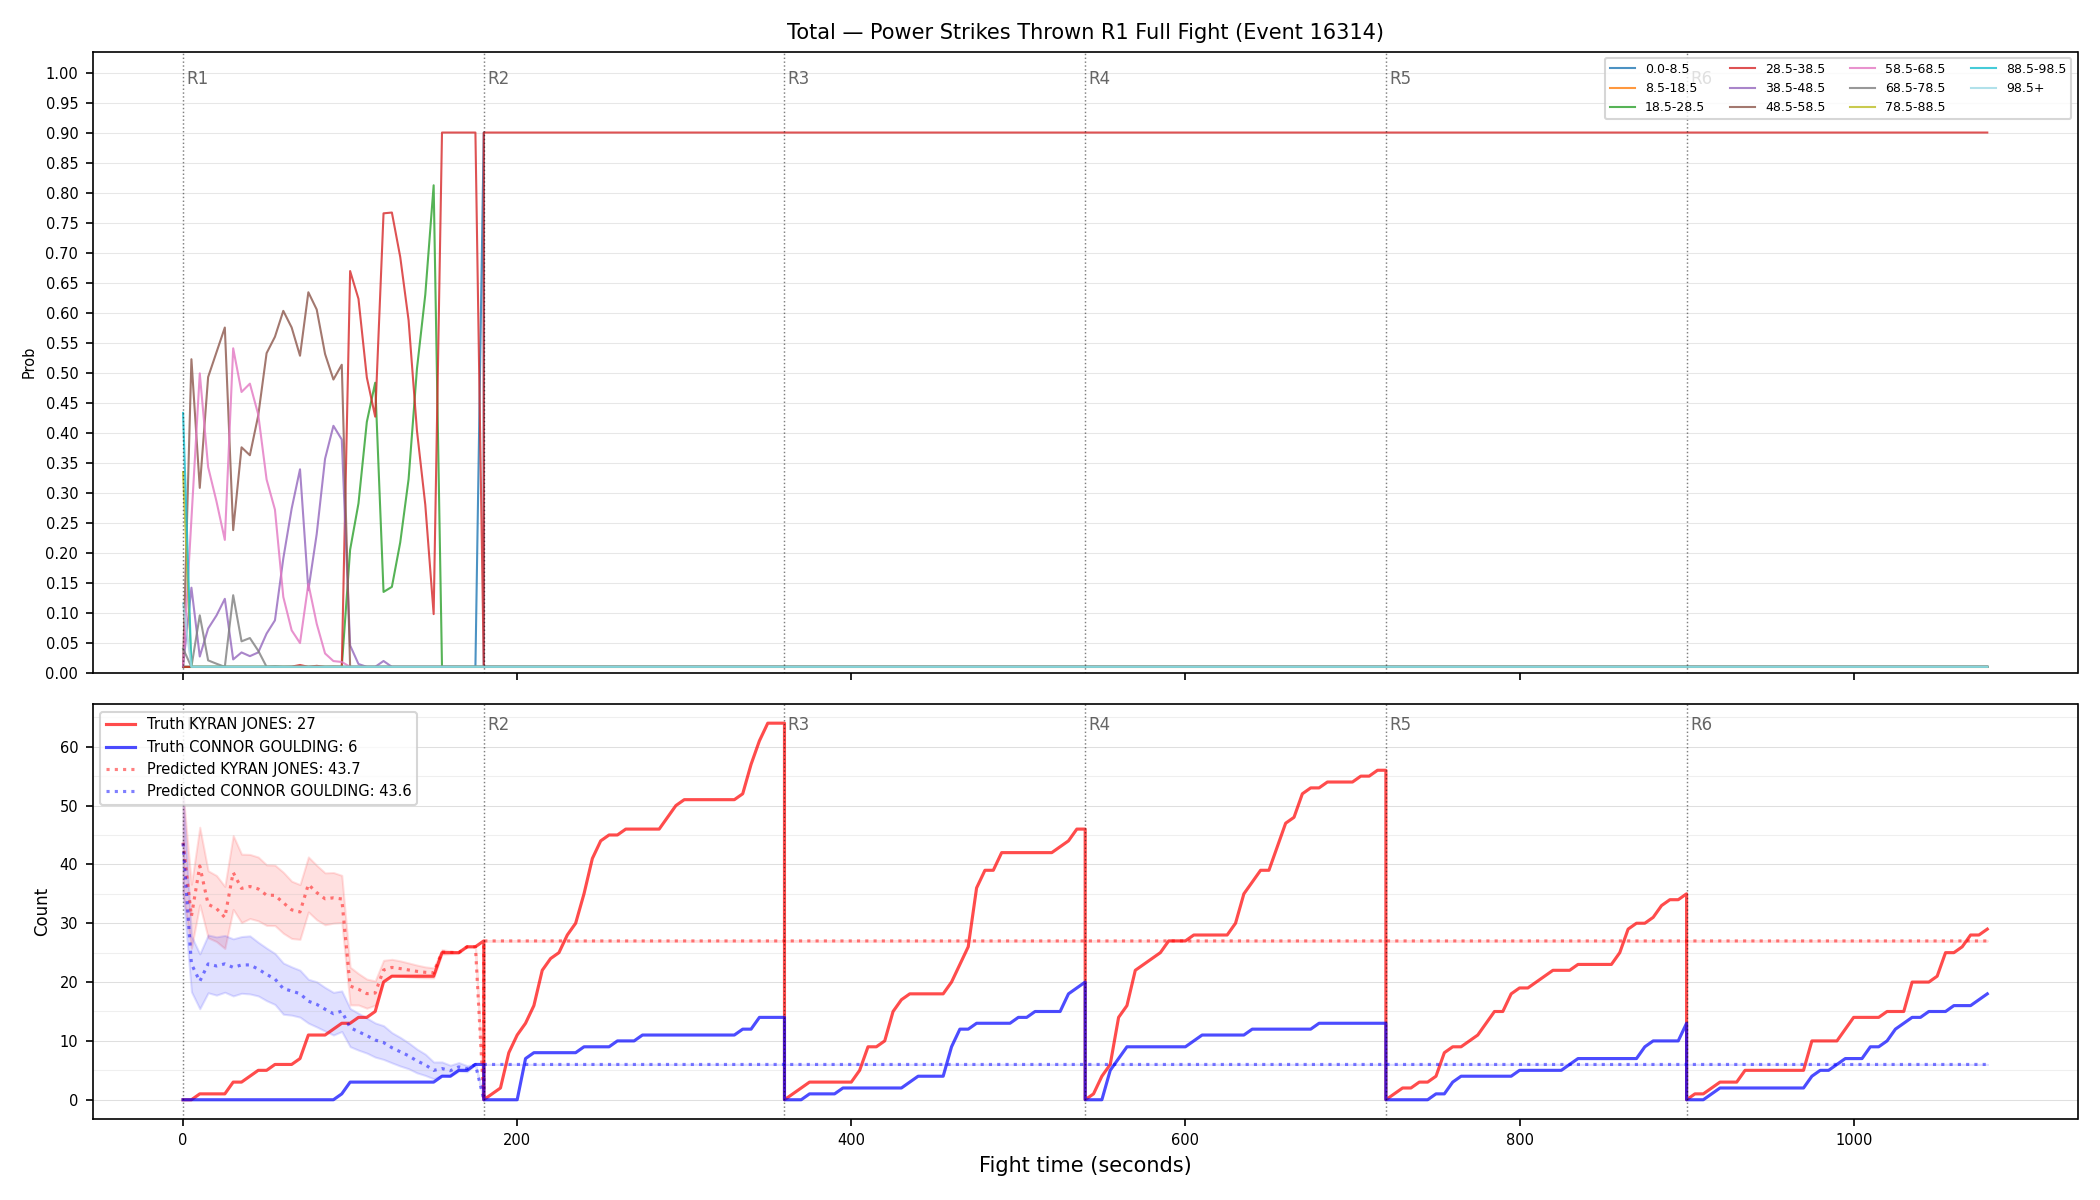Click the 'Fight time (seconds)' axis label

pos(1085,1165)
